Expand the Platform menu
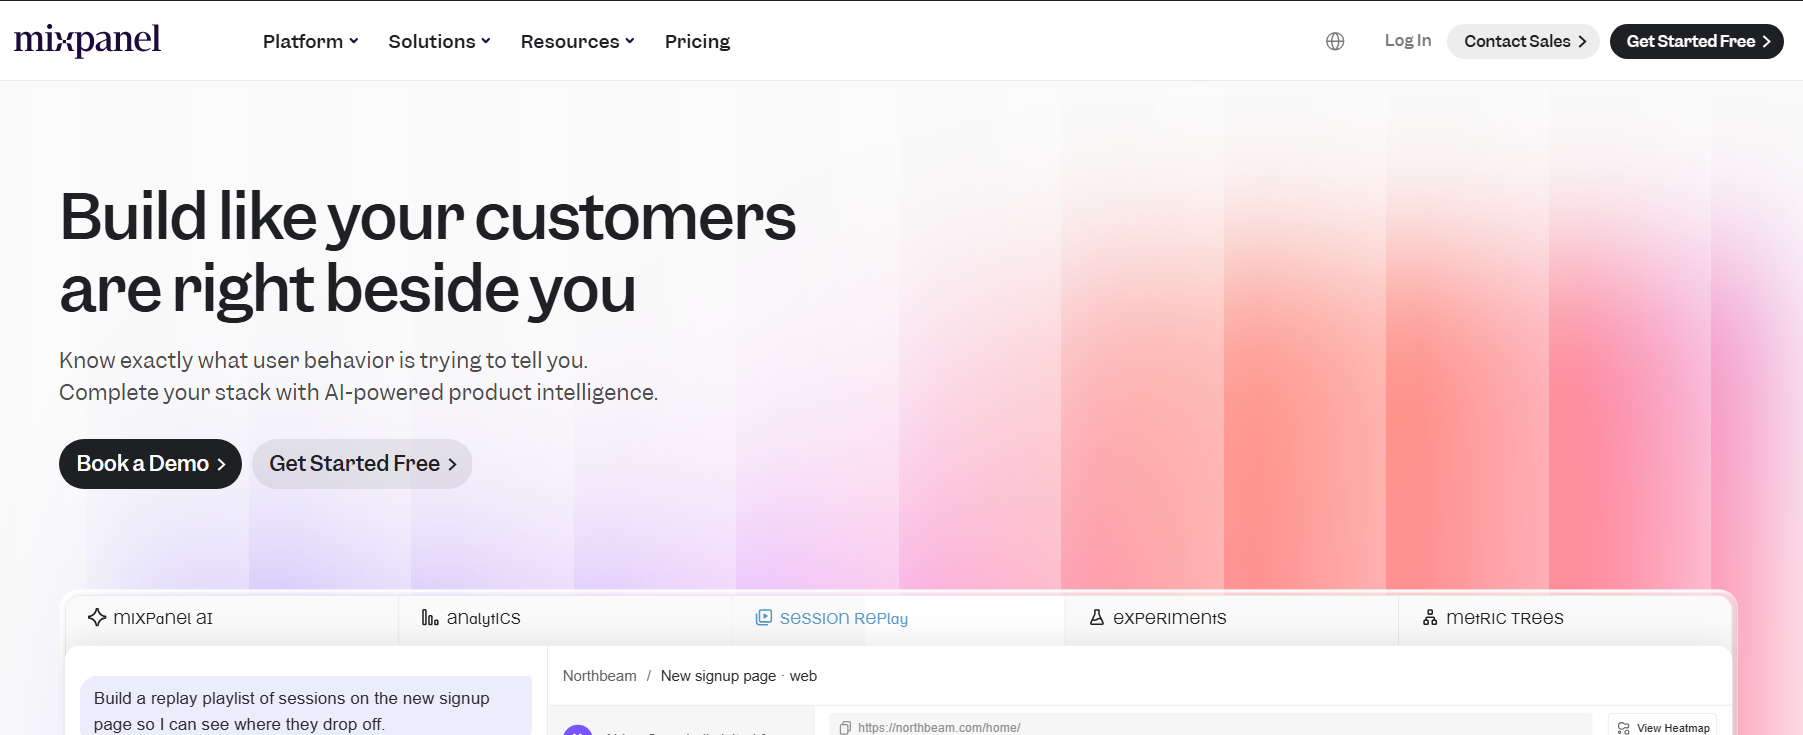This screenshot has width=1803, height=735. coord(310,41)
